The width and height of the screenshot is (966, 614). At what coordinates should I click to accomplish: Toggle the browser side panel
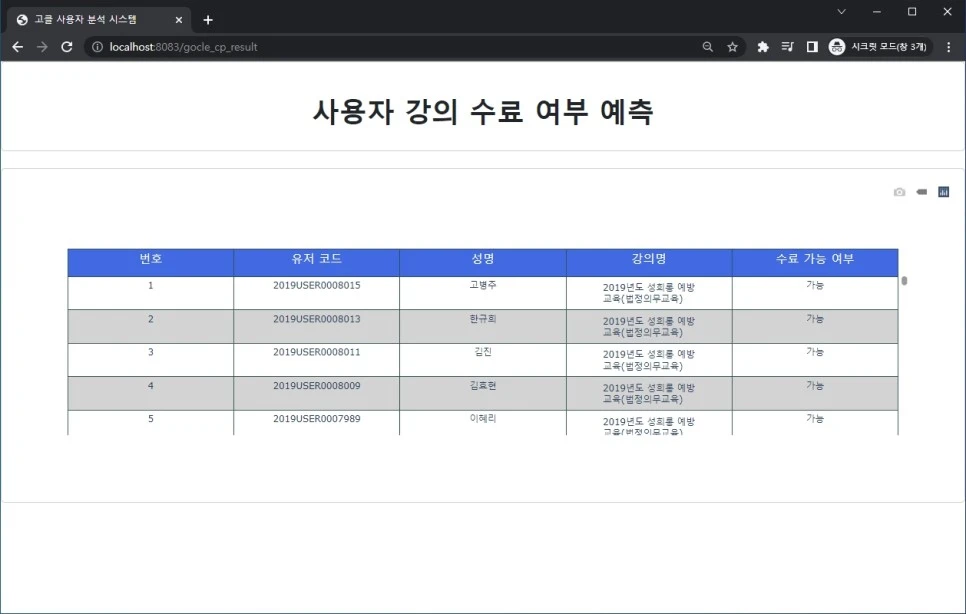[x=812, y=47]
